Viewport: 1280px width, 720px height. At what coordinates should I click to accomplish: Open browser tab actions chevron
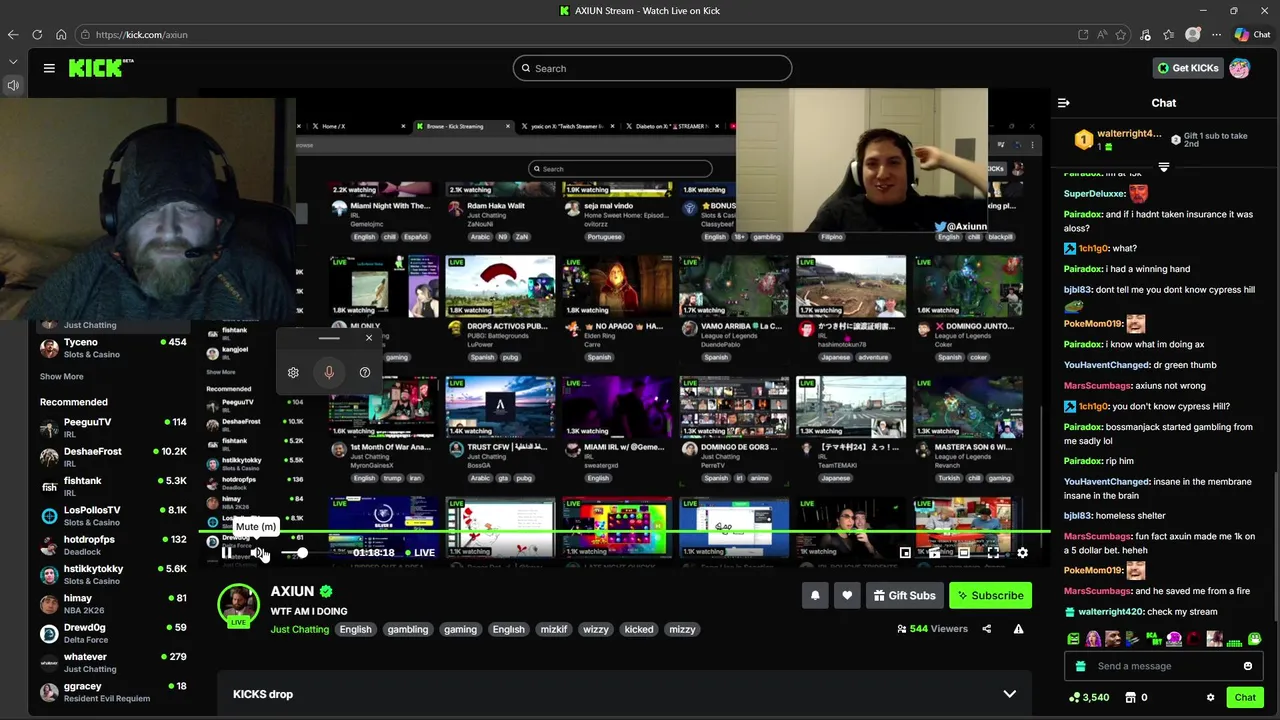point(13,61)
